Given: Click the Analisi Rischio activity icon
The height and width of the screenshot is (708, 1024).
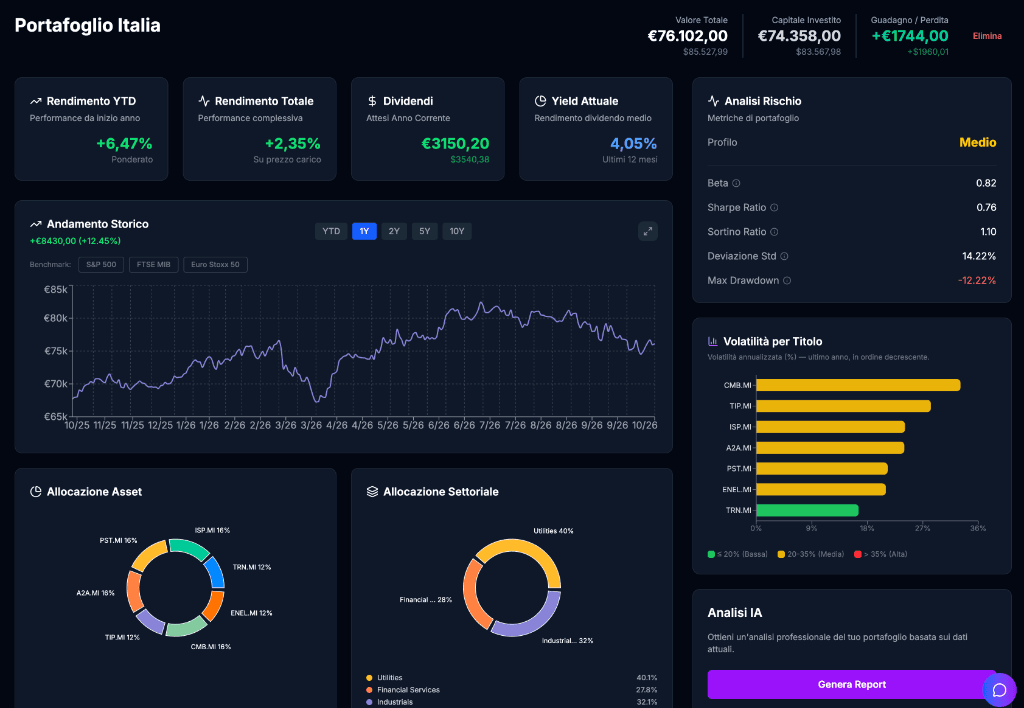Looking at the screenshot, I should coord(713,101).
